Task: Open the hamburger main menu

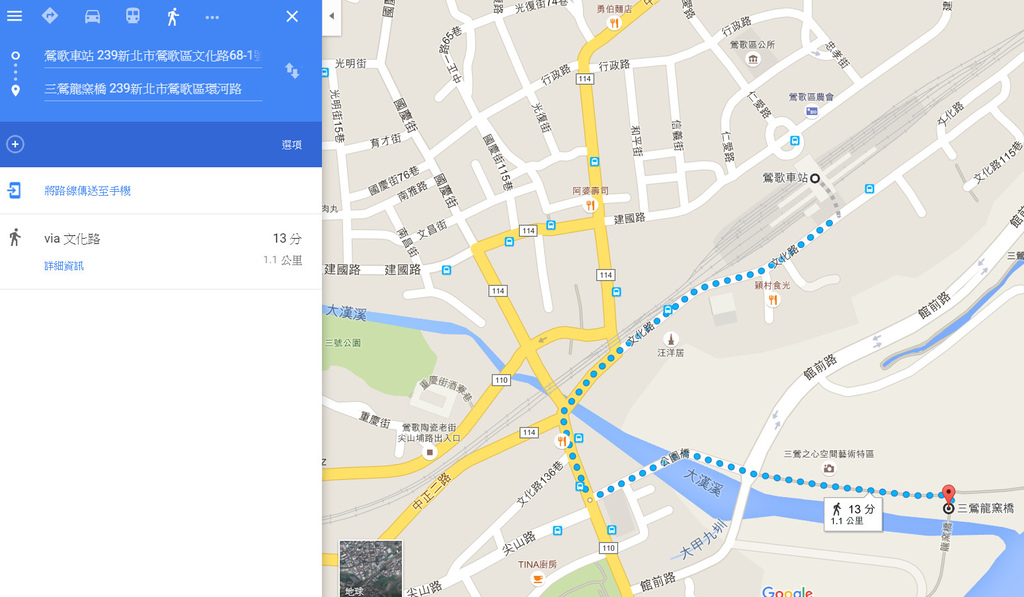Action: tap(15, 16)
